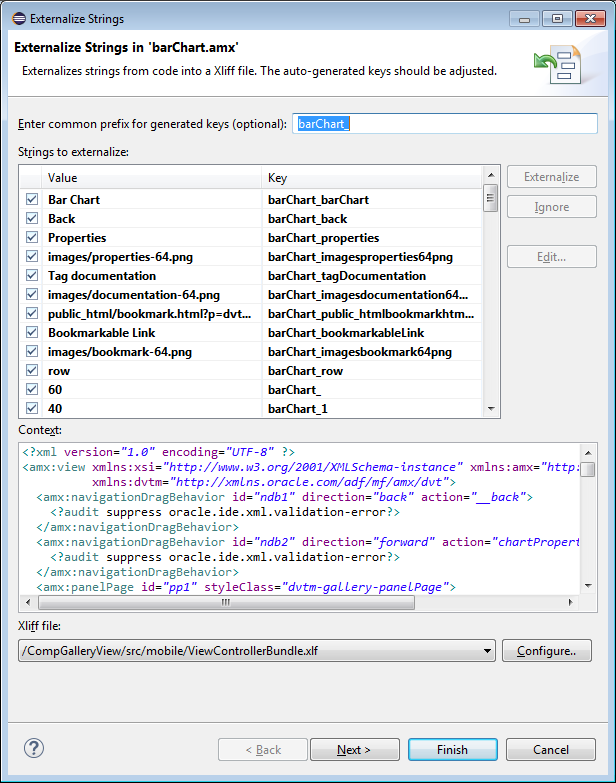Image resolution: width=616 pixels, height=783 pixels.
Task: Click the Edit... button
Action: pos(552,257)
